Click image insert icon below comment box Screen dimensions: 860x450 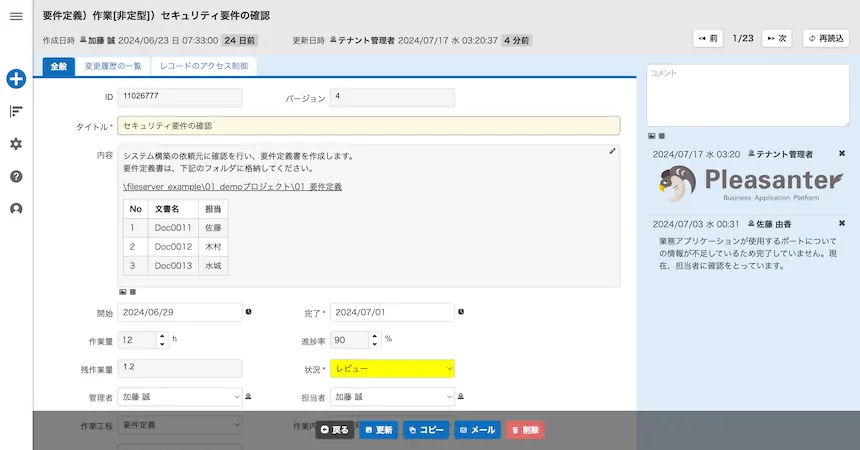(652, 136)
